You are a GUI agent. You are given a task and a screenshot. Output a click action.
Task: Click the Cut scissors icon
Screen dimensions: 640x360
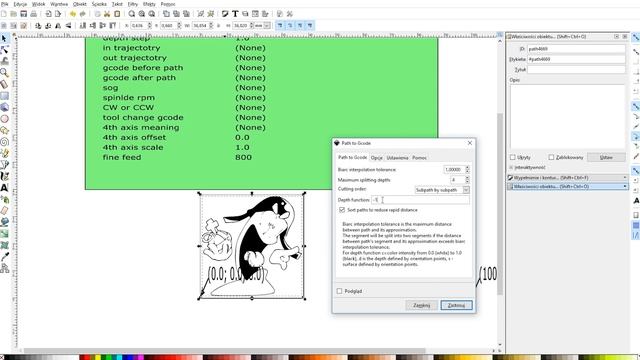pyautogui.click(x=107, y=14)
